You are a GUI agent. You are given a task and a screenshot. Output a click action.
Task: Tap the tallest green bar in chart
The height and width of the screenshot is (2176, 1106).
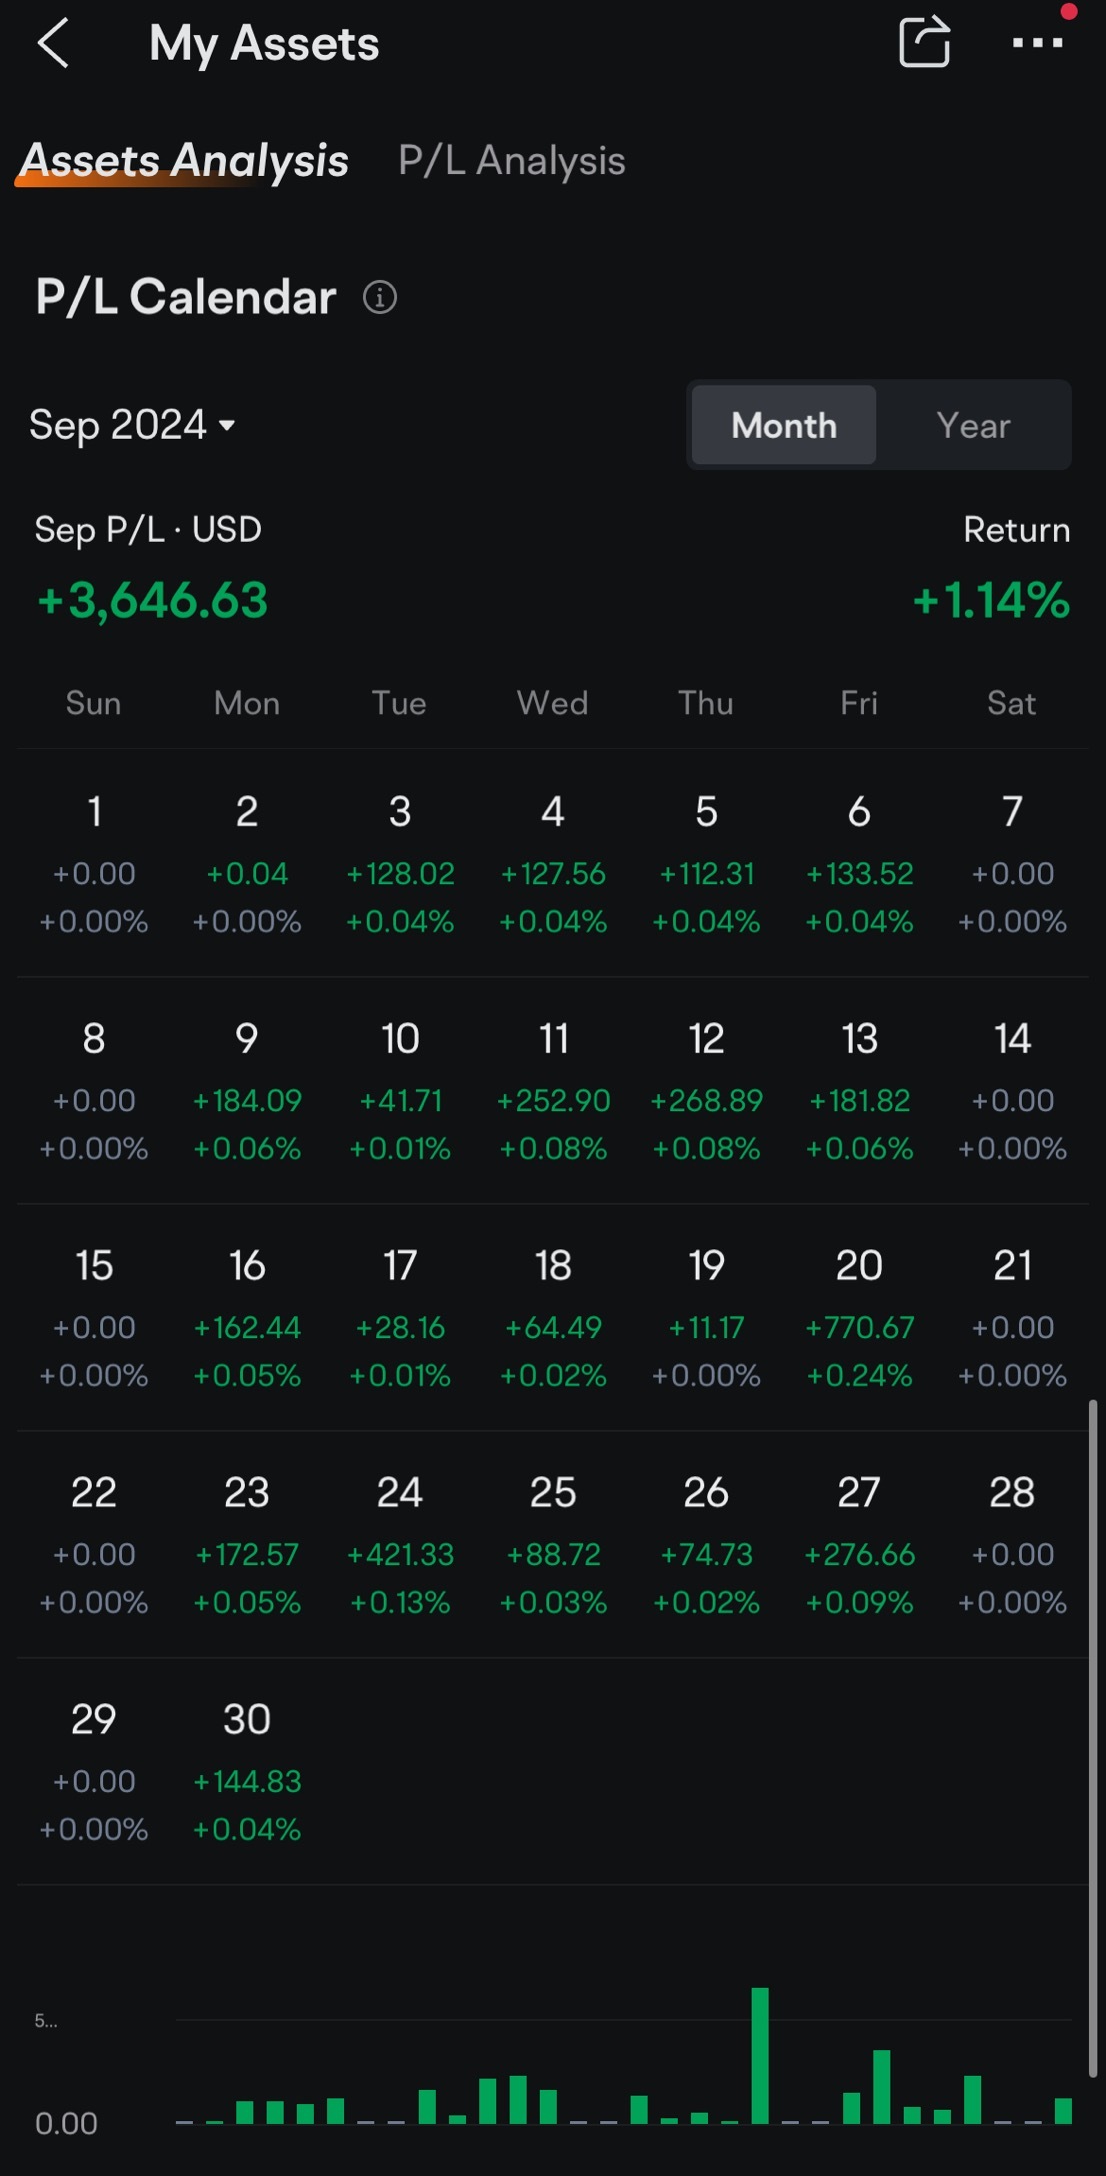coord(760,2055)
